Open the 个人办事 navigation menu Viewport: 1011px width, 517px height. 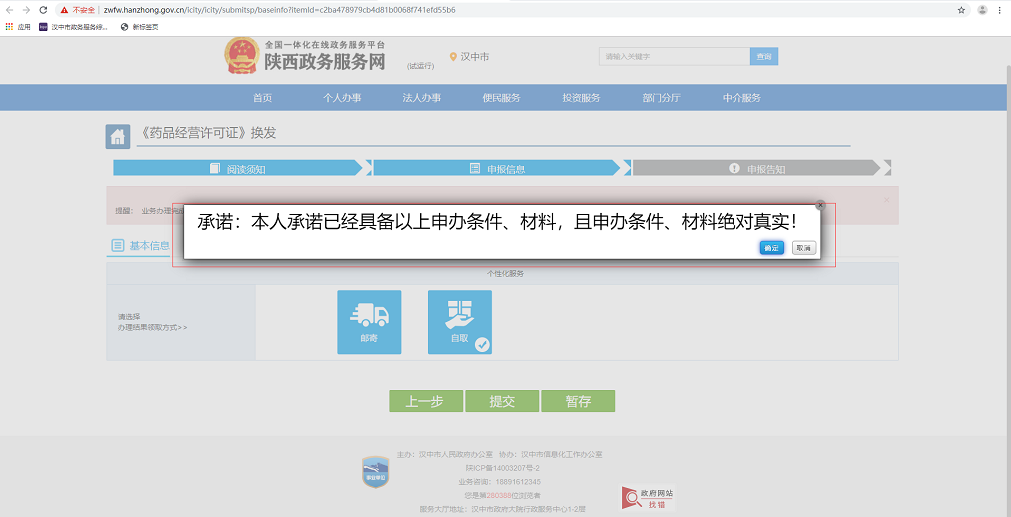pos(342,98)
